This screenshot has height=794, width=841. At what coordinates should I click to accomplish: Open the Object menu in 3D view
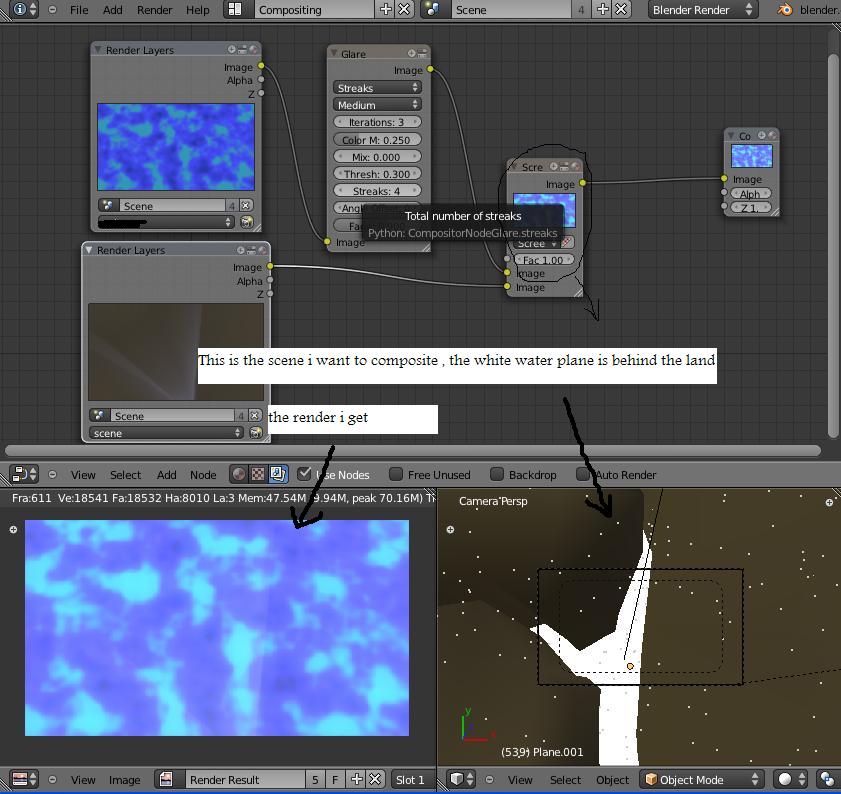tap(612, 780)
